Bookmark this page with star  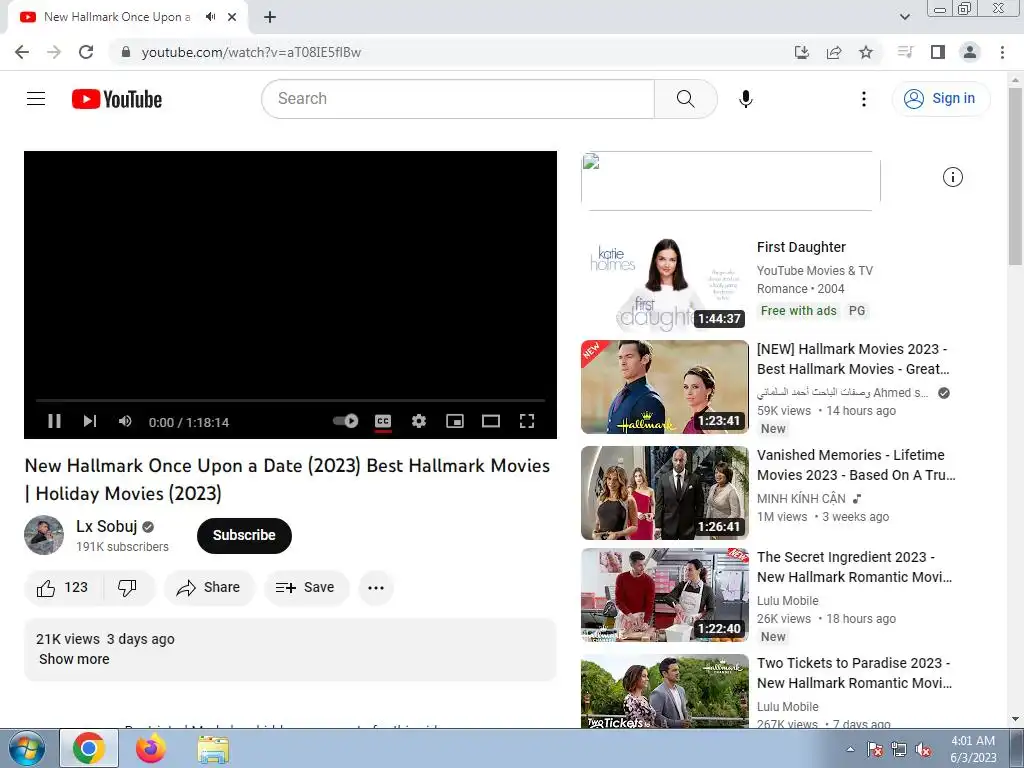pos(866,52)
